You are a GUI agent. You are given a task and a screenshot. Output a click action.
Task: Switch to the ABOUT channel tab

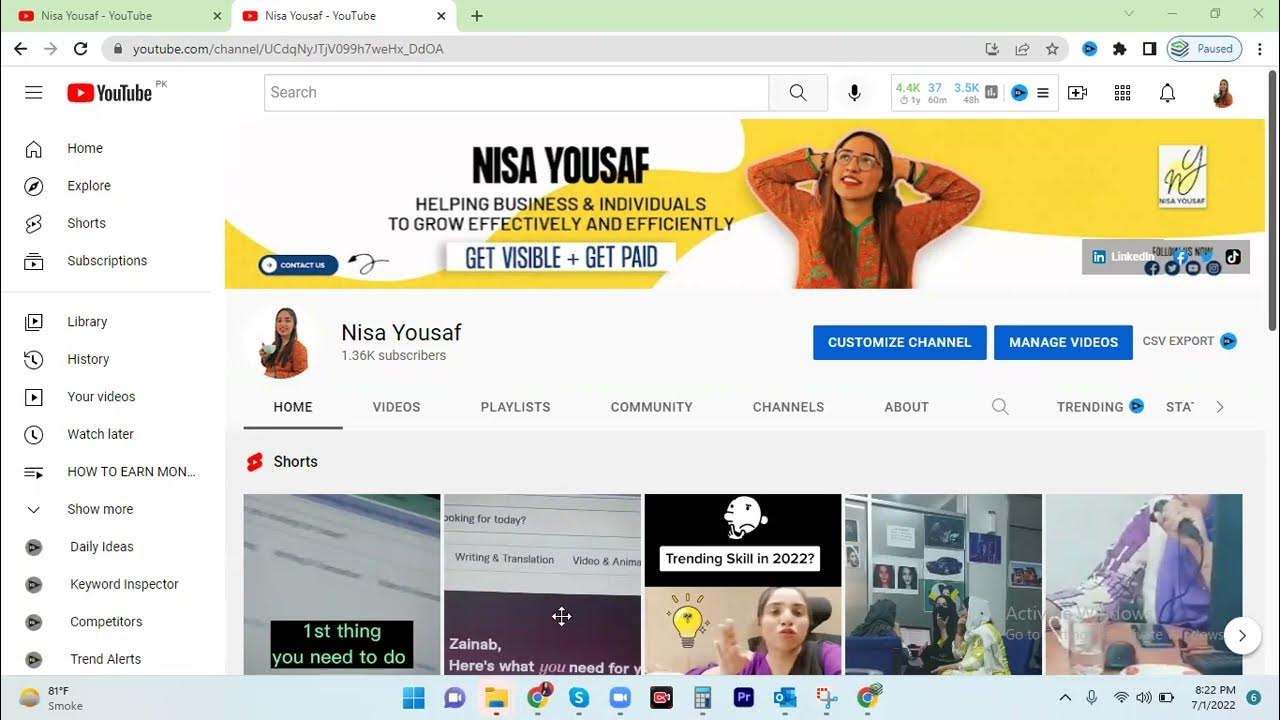(x=906, y=407)
